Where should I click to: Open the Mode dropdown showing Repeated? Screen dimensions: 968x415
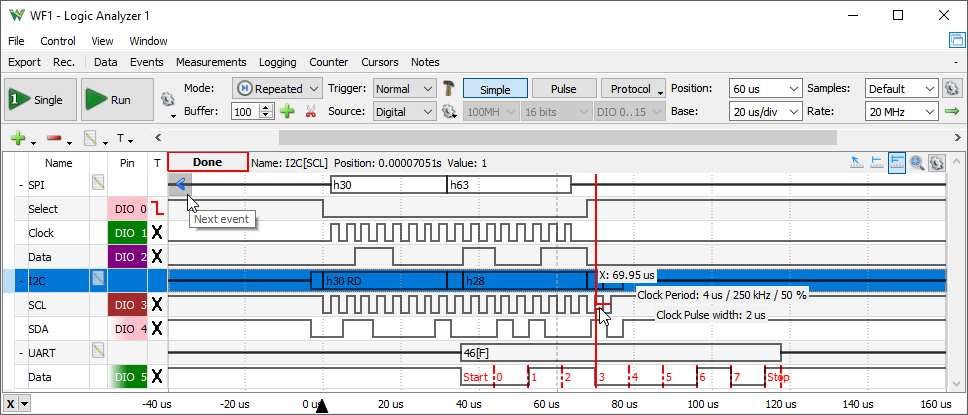click(277, 88)
